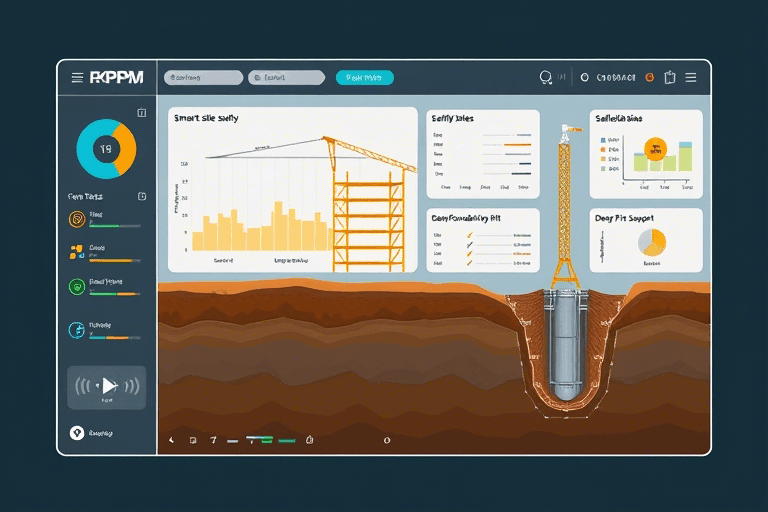Expand the small square icon above donut chart

coord(141,112)
